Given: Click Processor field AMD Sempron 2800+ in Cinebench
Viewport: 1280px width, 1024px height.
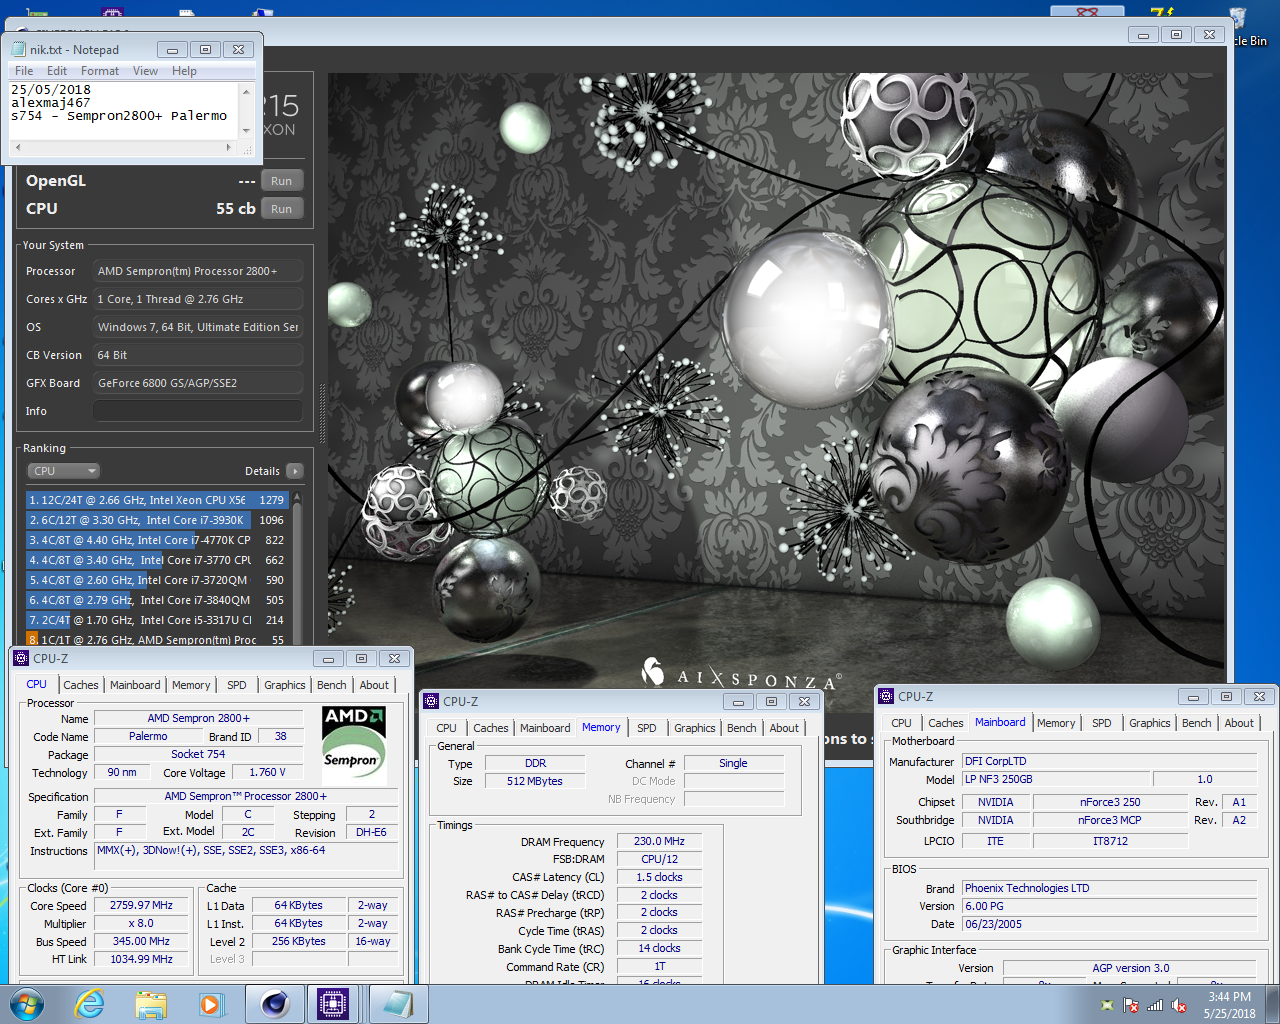Looking at the screenshot, I should pos(198,271).
